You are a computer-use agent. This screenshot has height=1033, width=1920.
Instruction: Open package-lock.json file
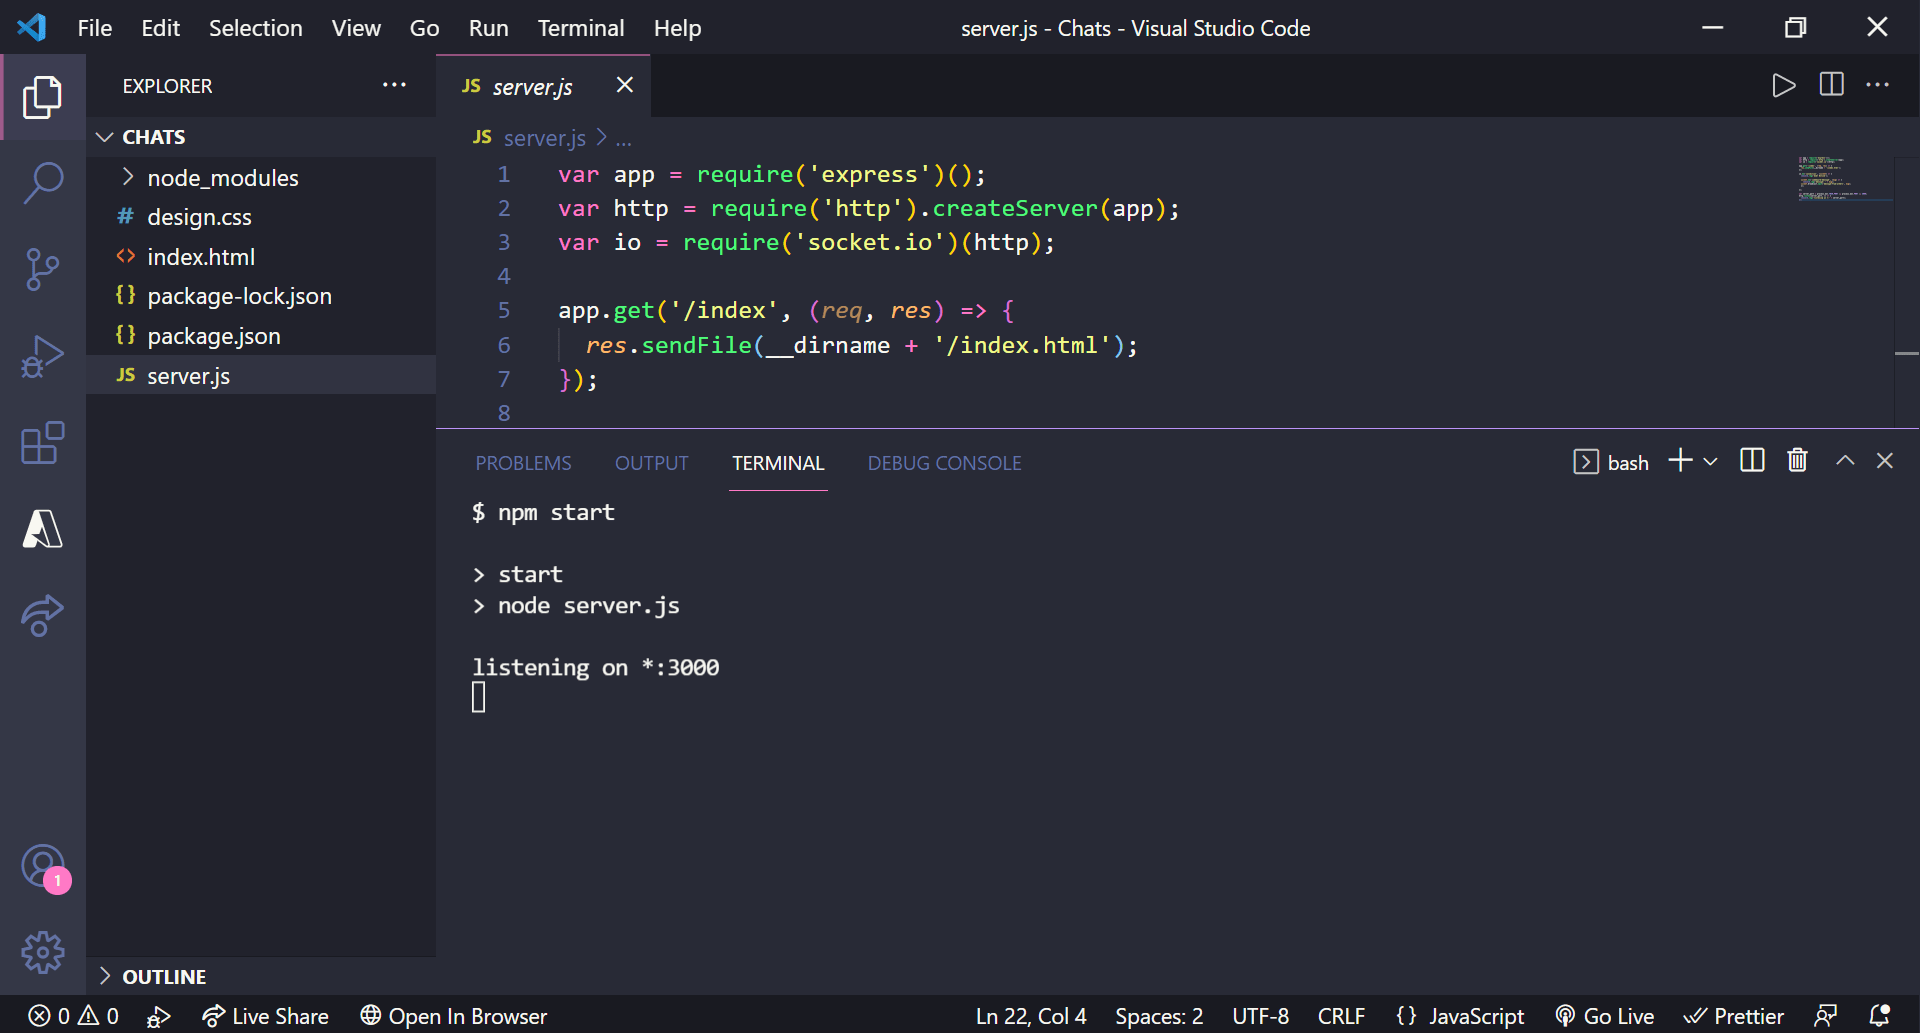tap(261, 296)
